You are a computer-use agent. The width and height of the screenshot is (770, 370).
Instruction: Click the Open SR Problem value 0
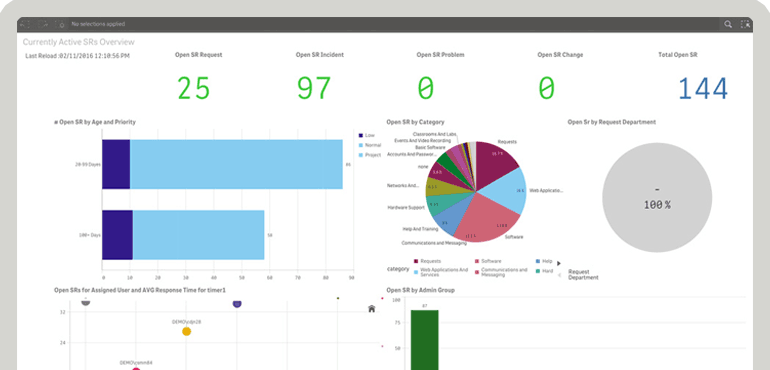pos(426,89)
